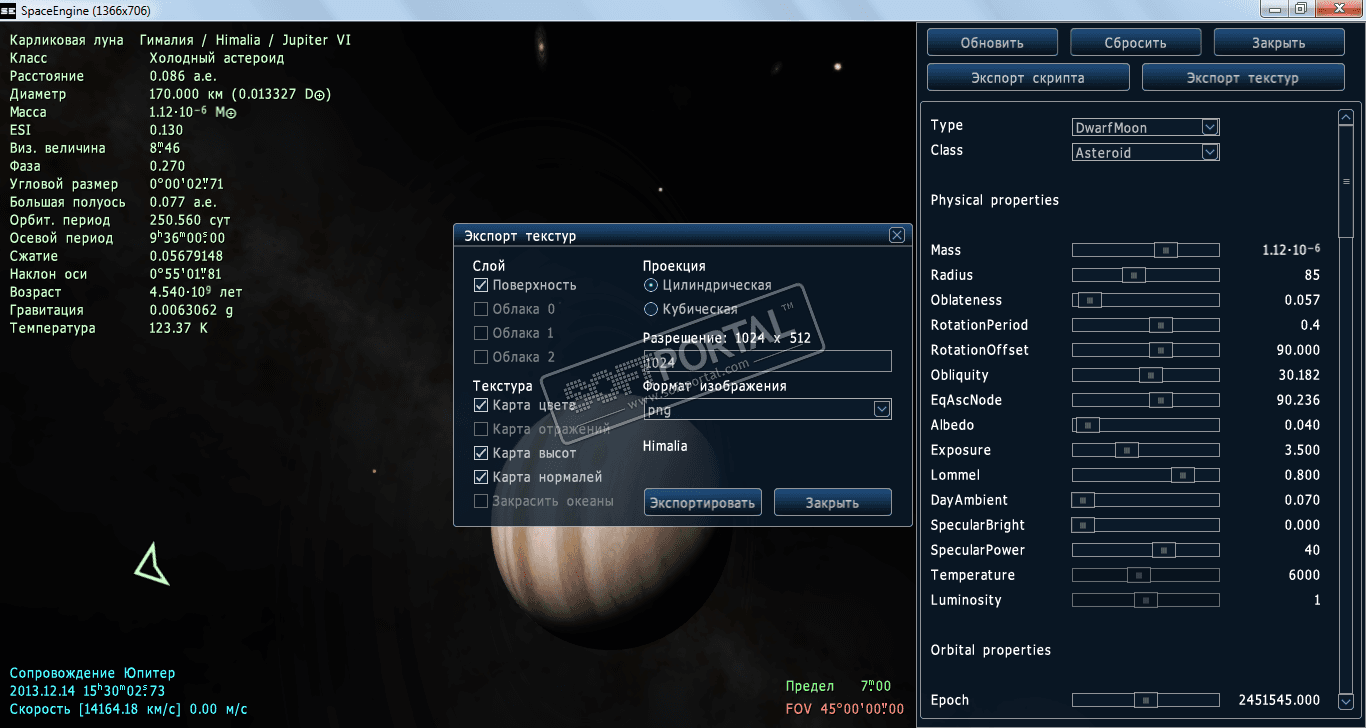Viewport: 1366px width, 728px height.
Task: Click the Albedo slider
Action: tap(1146, 425)
